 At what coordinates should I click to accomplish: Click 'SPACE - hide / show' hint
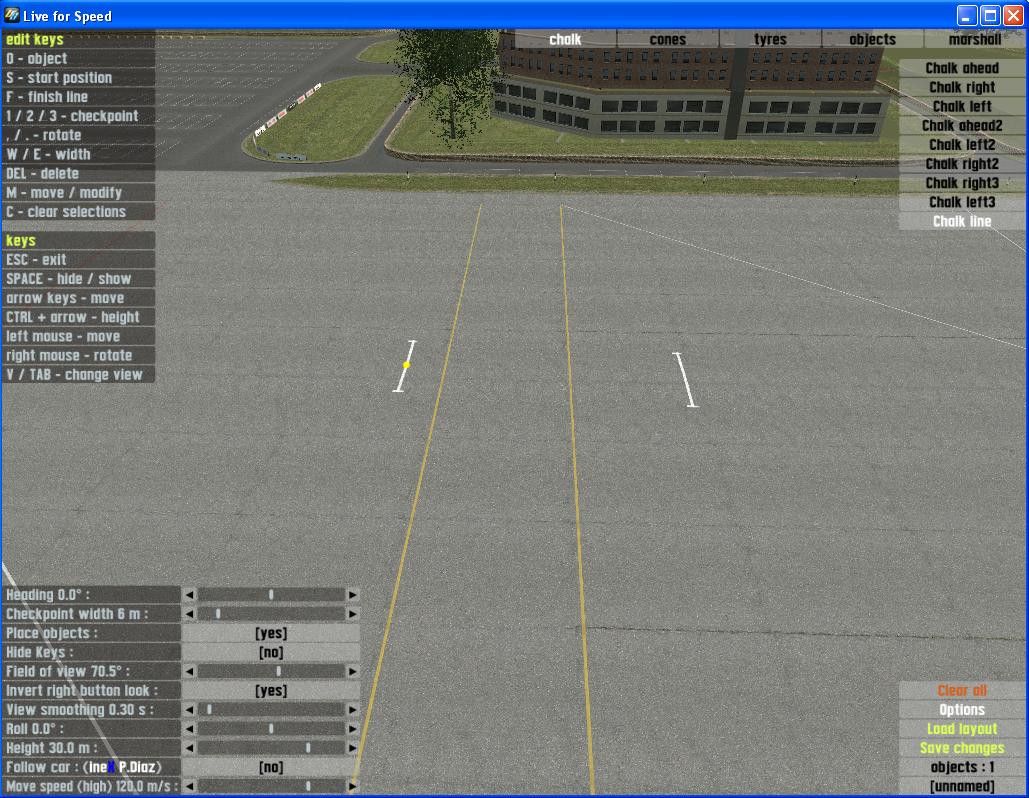79,279
